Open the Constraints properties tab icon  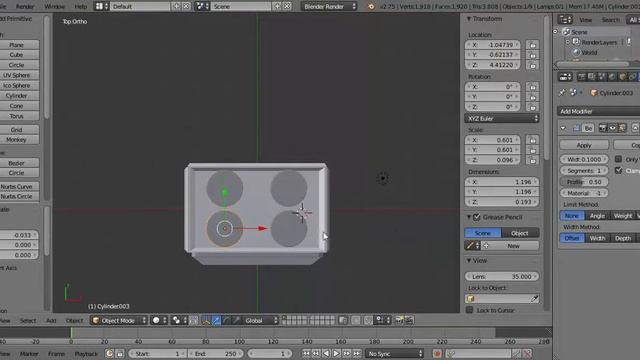(632, 77)
